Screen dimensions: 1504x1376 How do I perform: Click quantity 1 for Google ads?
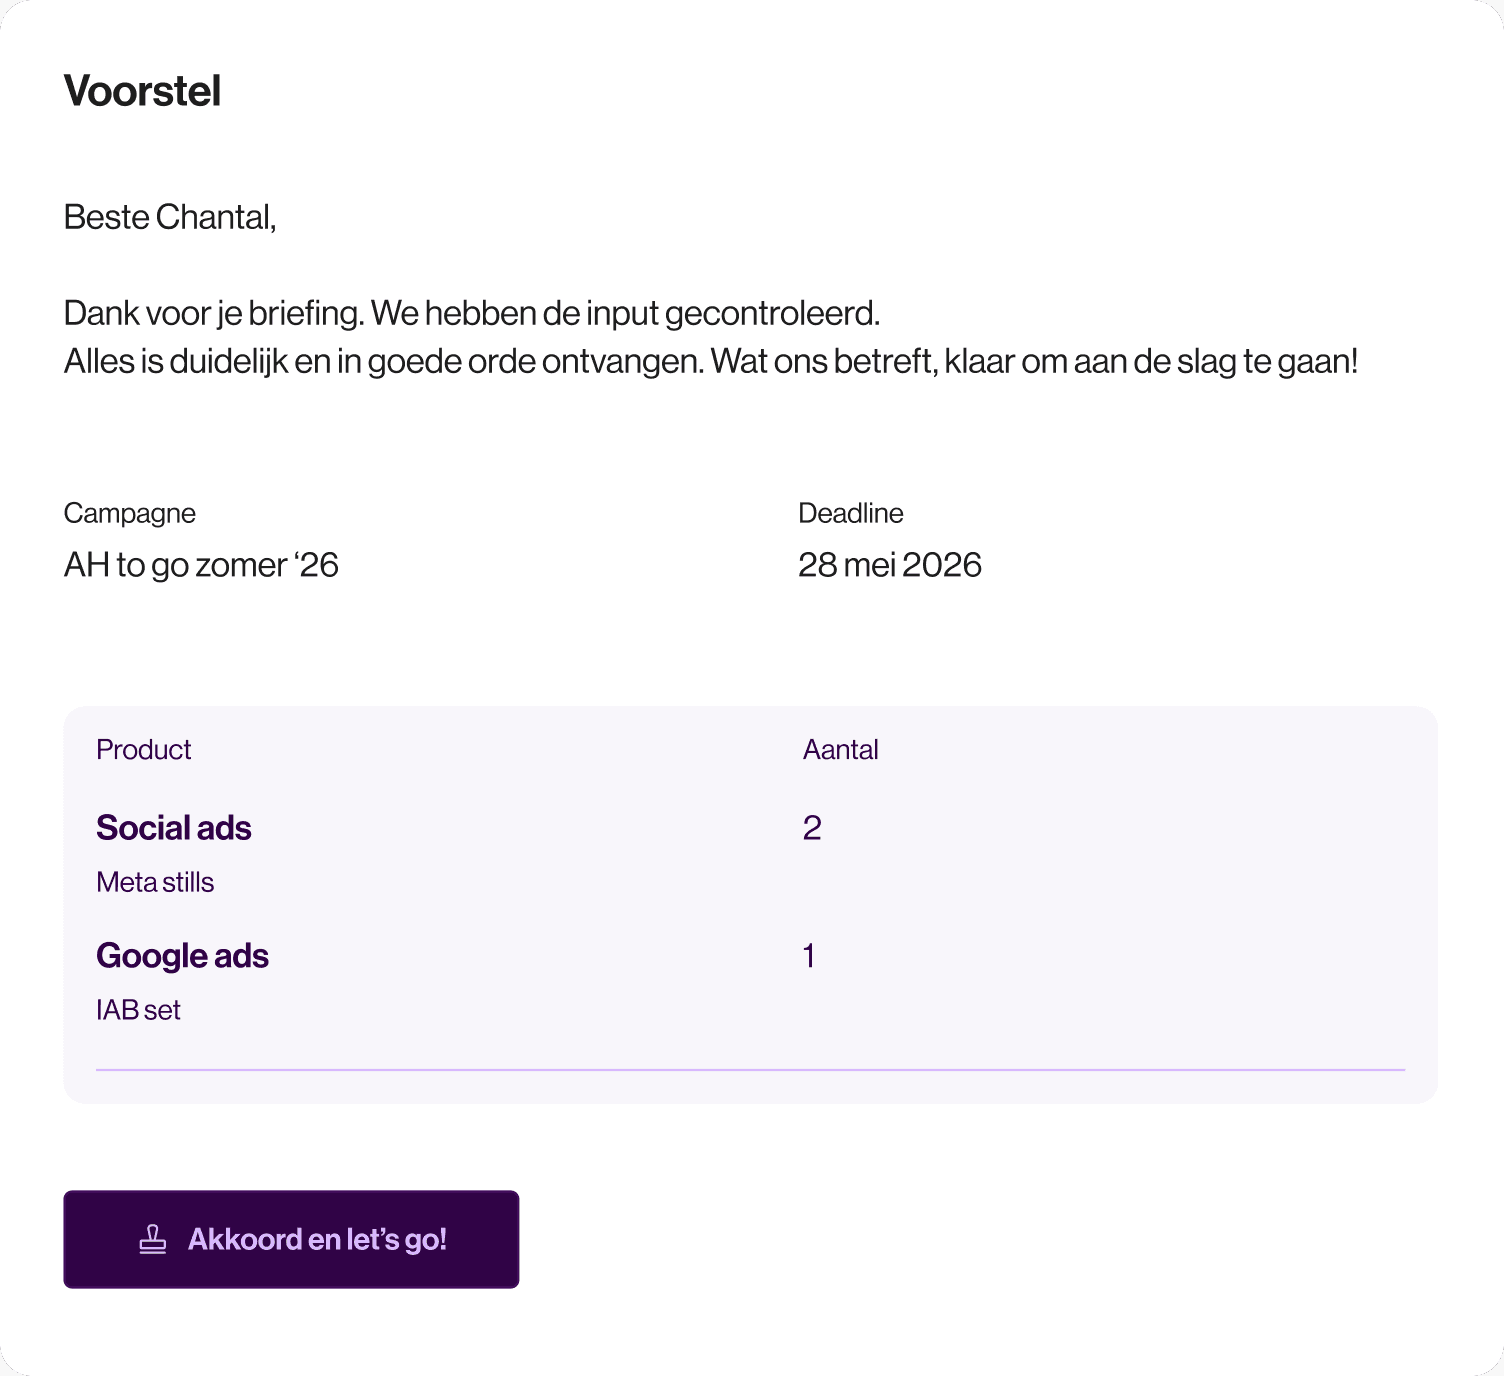pos(809,956)
